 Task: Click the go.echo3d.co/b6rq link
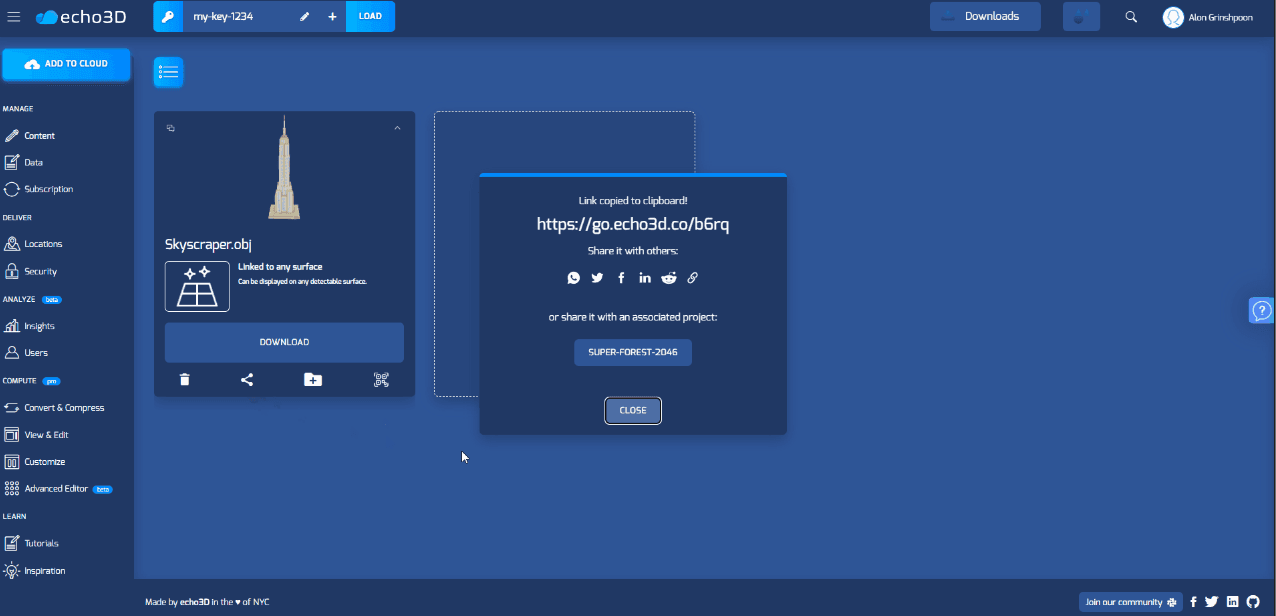[633, 224]
